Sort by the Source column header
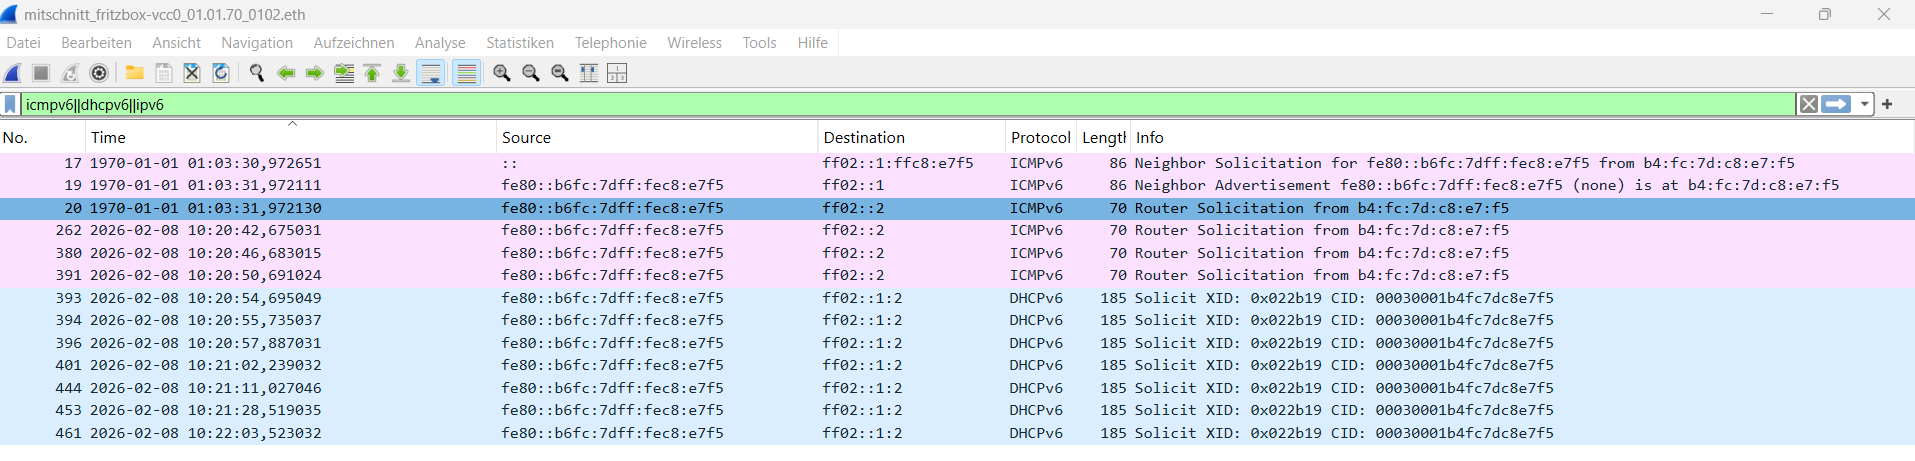 [x=656, y=137]
